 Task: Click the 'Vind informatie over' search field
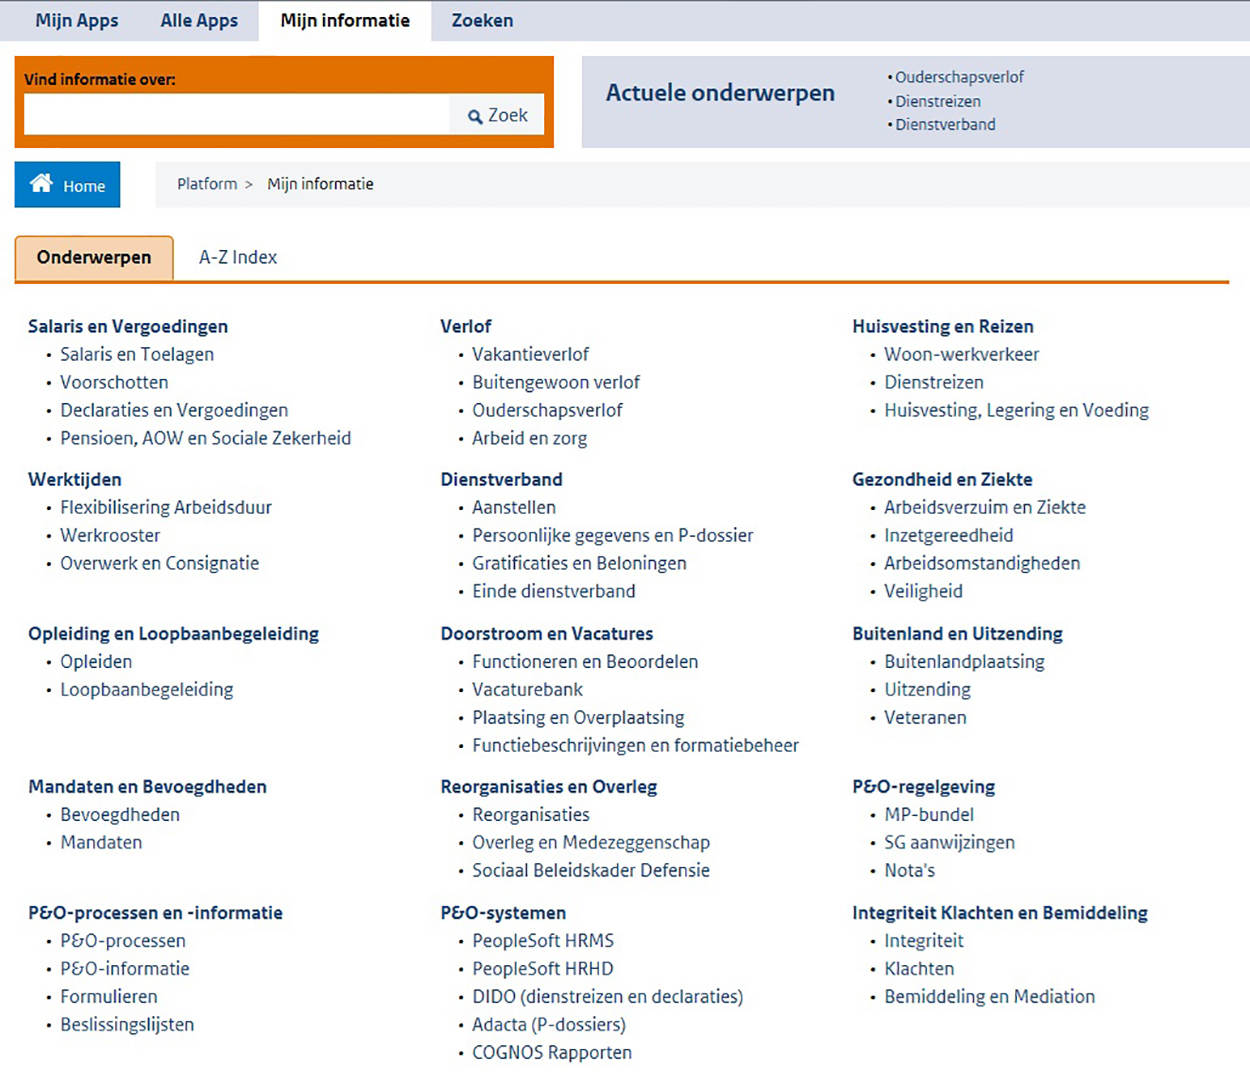[236, 115]
